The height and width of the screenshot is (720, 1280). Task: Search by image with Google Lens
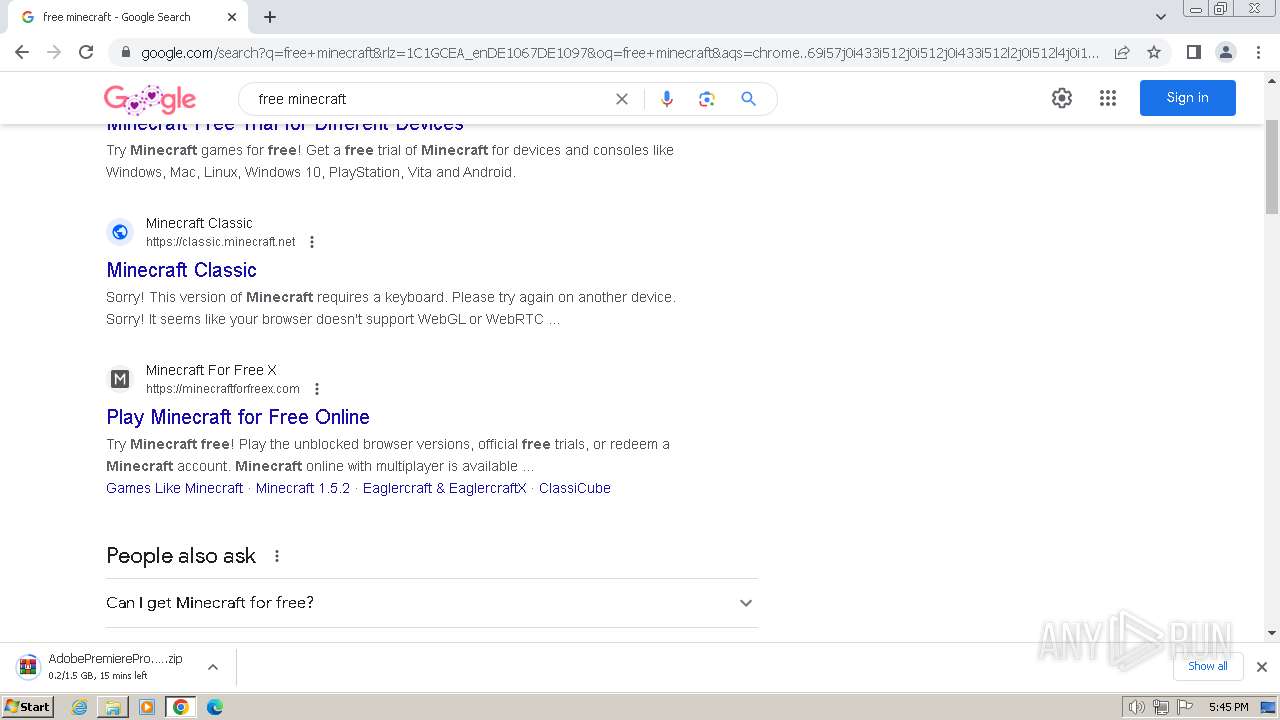[707, 99]
